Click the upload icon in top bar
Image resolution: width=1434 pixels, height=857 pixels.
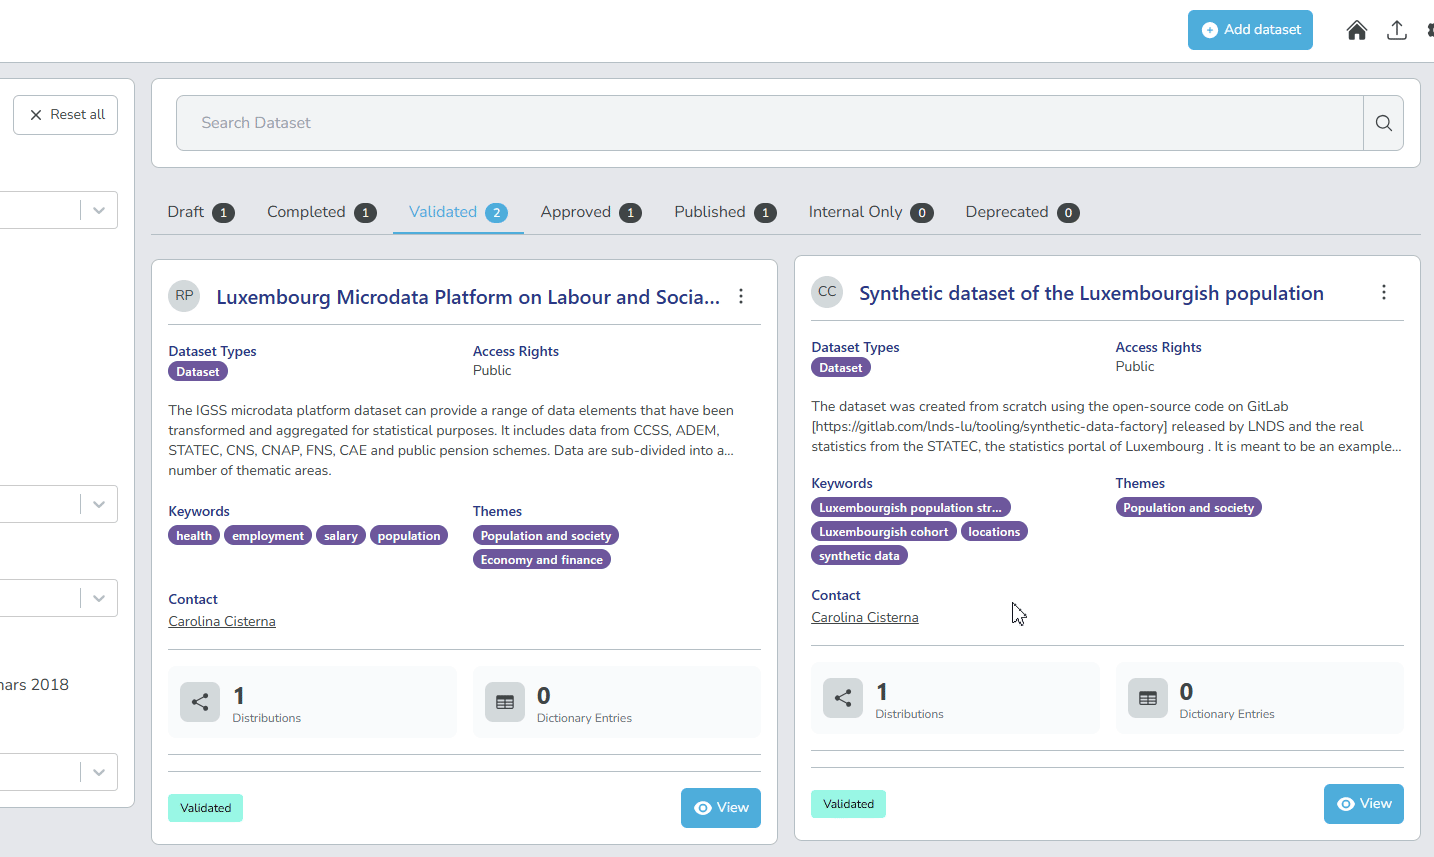click(1397, 30)
